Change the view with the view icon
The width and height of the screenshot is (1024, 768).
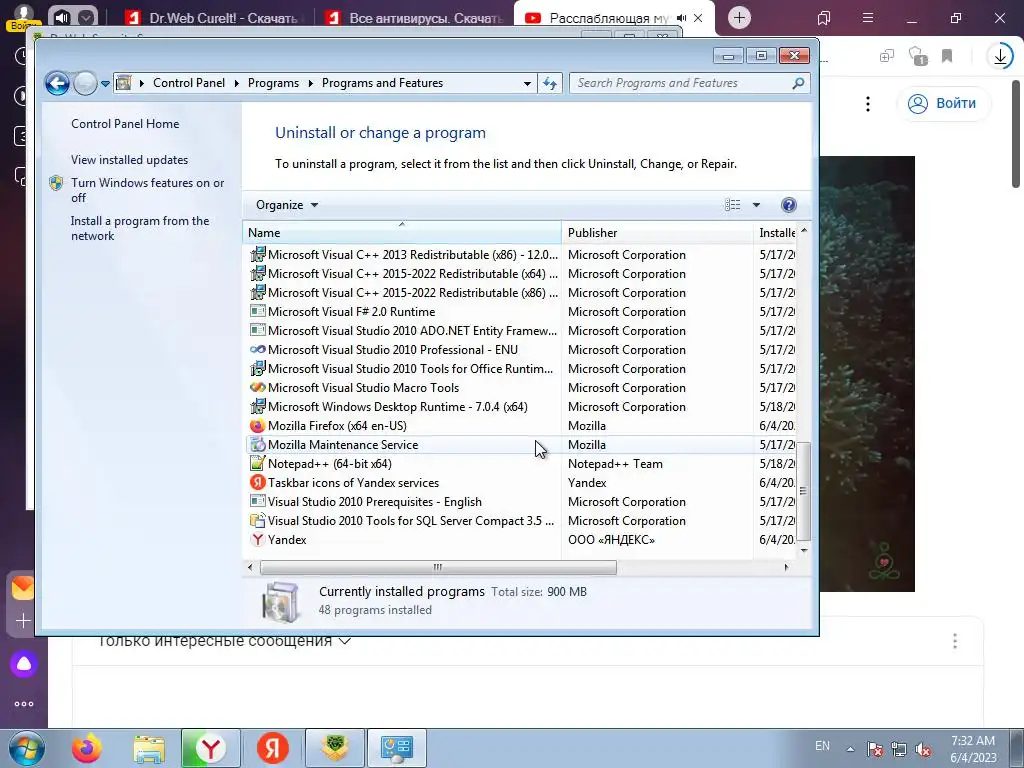(733, 205)
